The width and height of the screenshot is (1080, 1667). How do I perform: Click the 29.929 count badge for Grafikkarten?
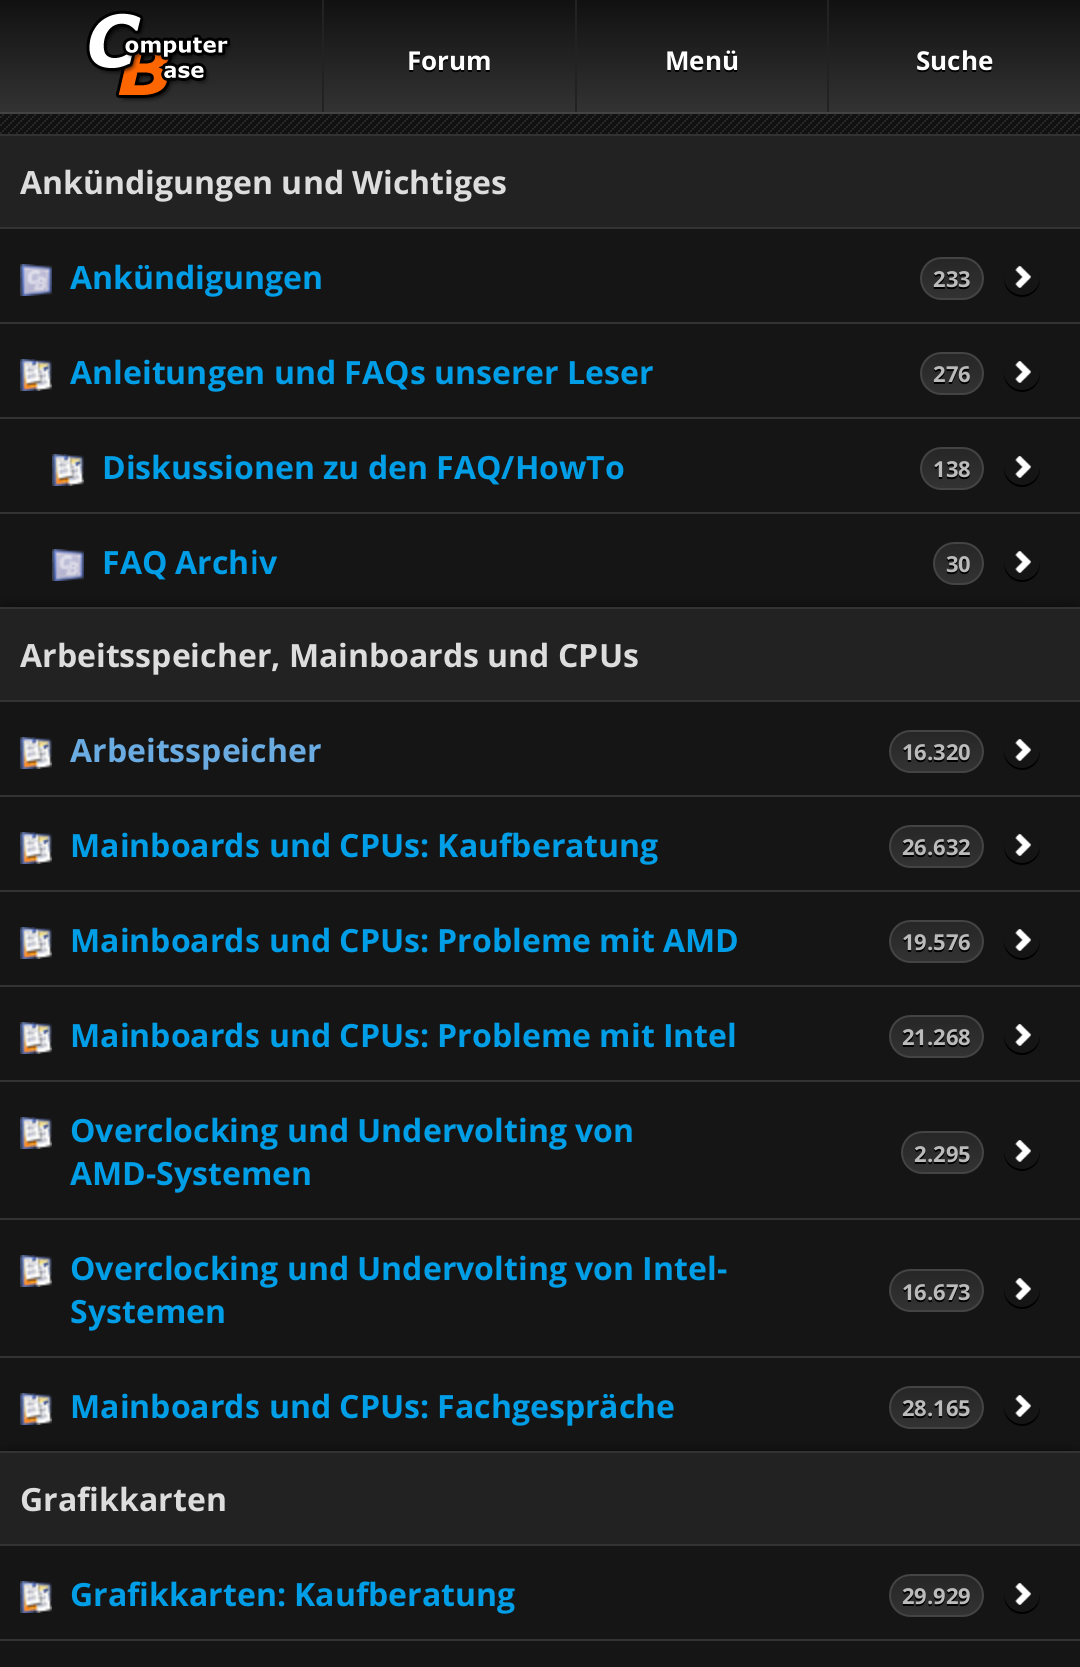tap(936, 1596)
